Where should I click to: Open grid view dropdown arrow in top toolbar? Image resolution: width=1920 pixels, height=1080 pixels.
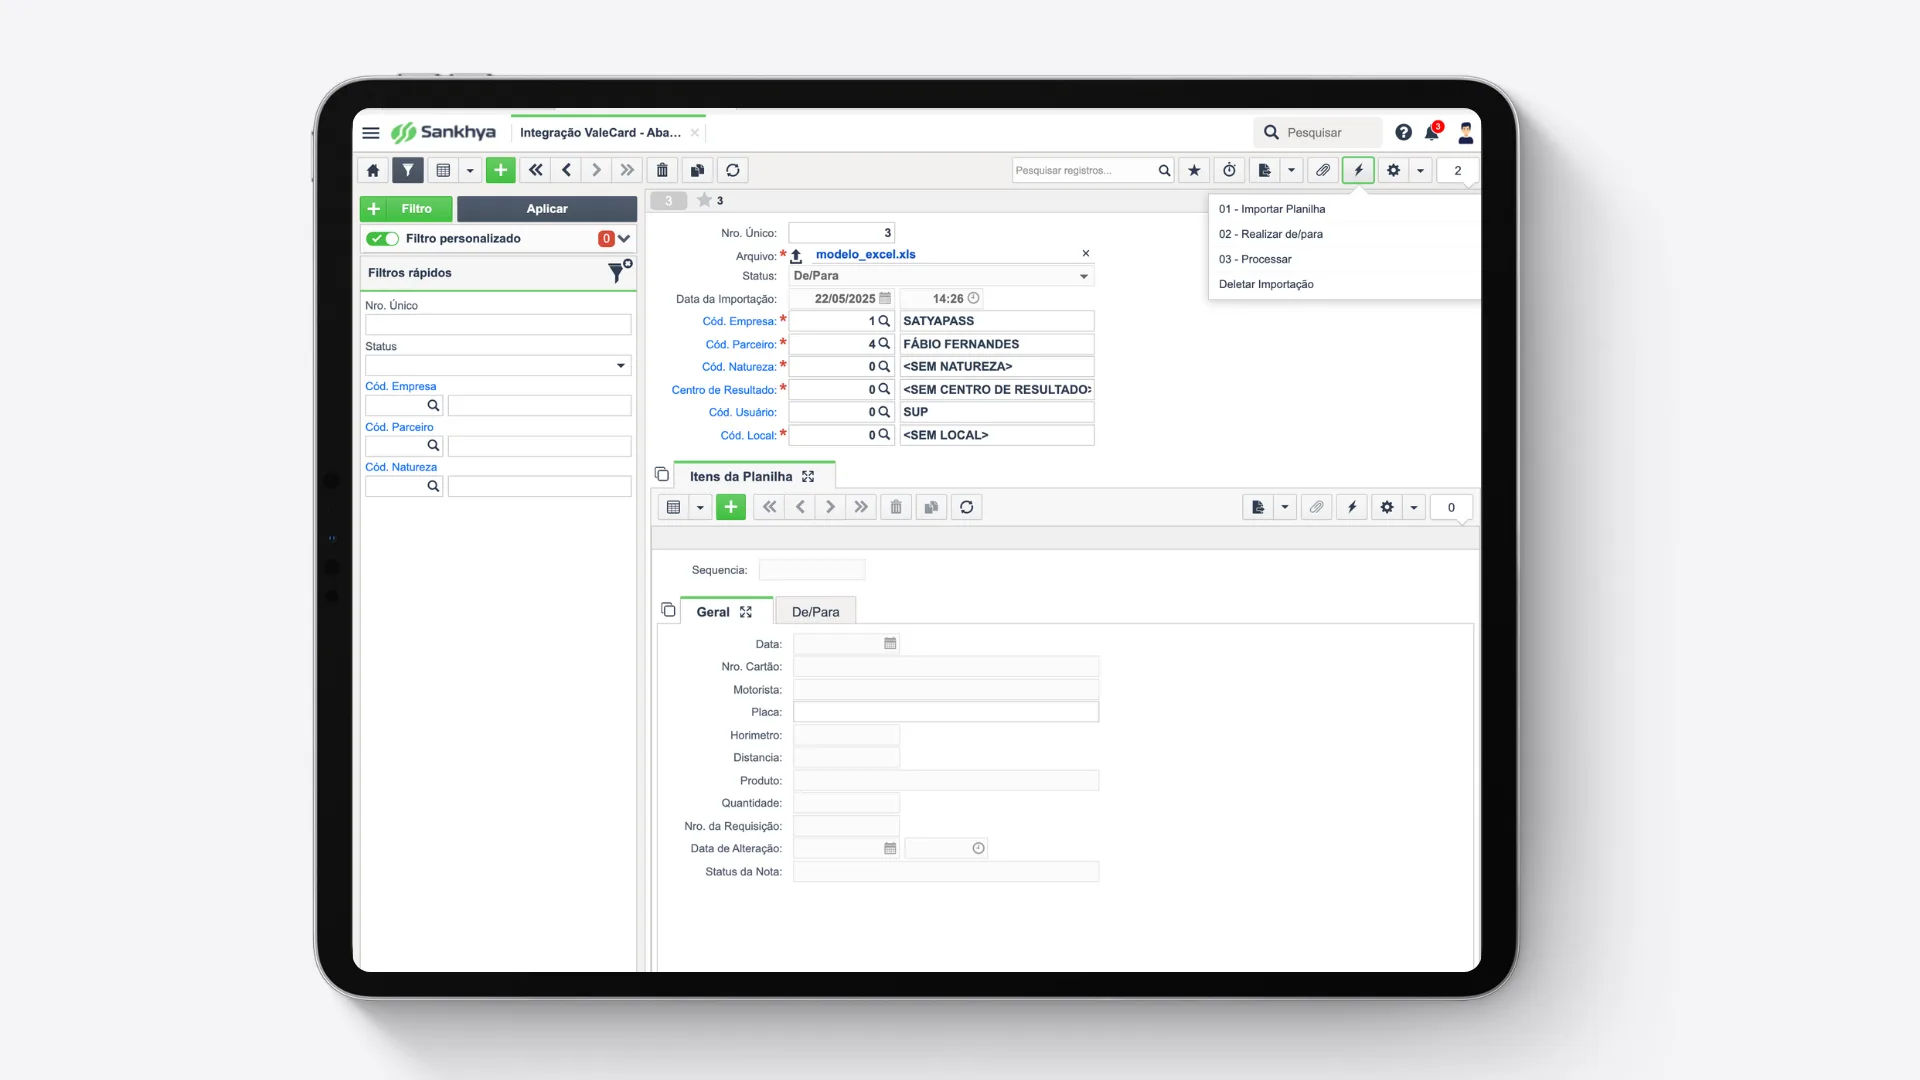click(470, 170)
